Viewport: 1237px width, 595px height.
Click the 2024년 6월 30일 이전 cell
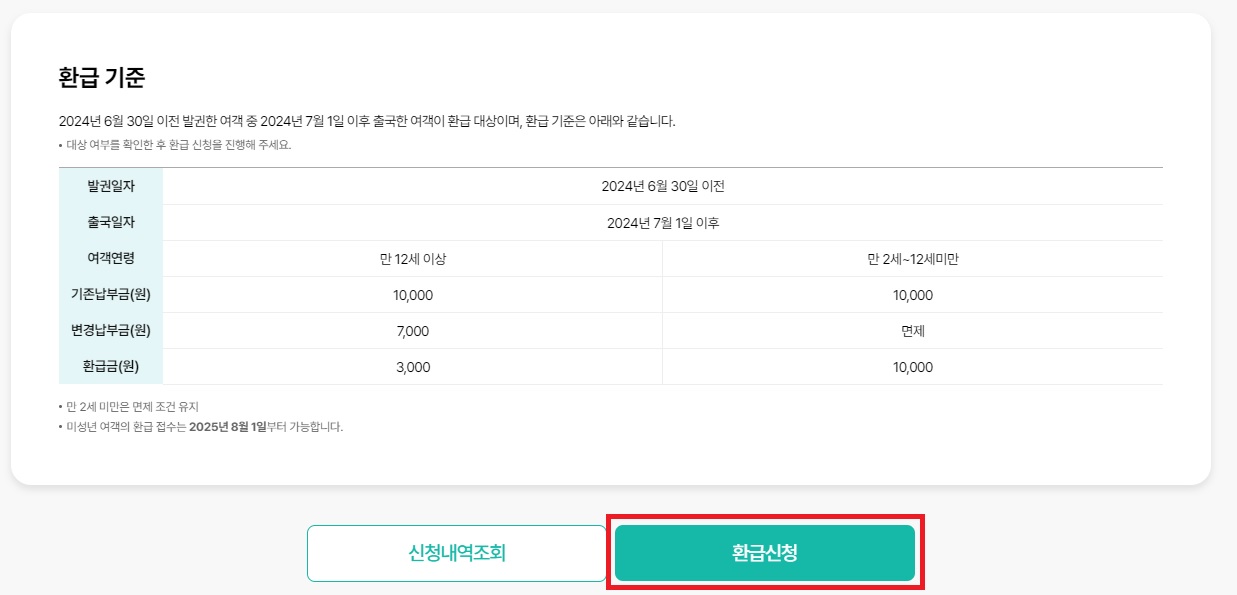(662, 186)
